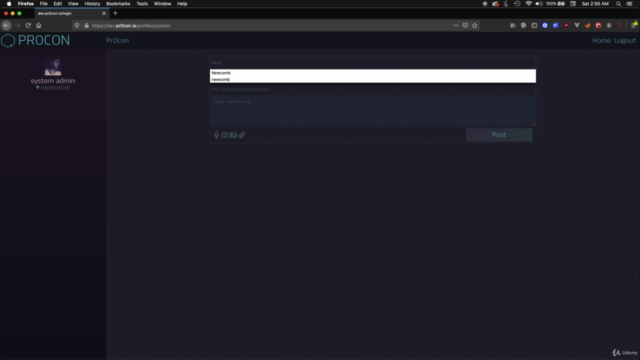
Task: Click the menu bar date and time
Action: coord(595,4)
